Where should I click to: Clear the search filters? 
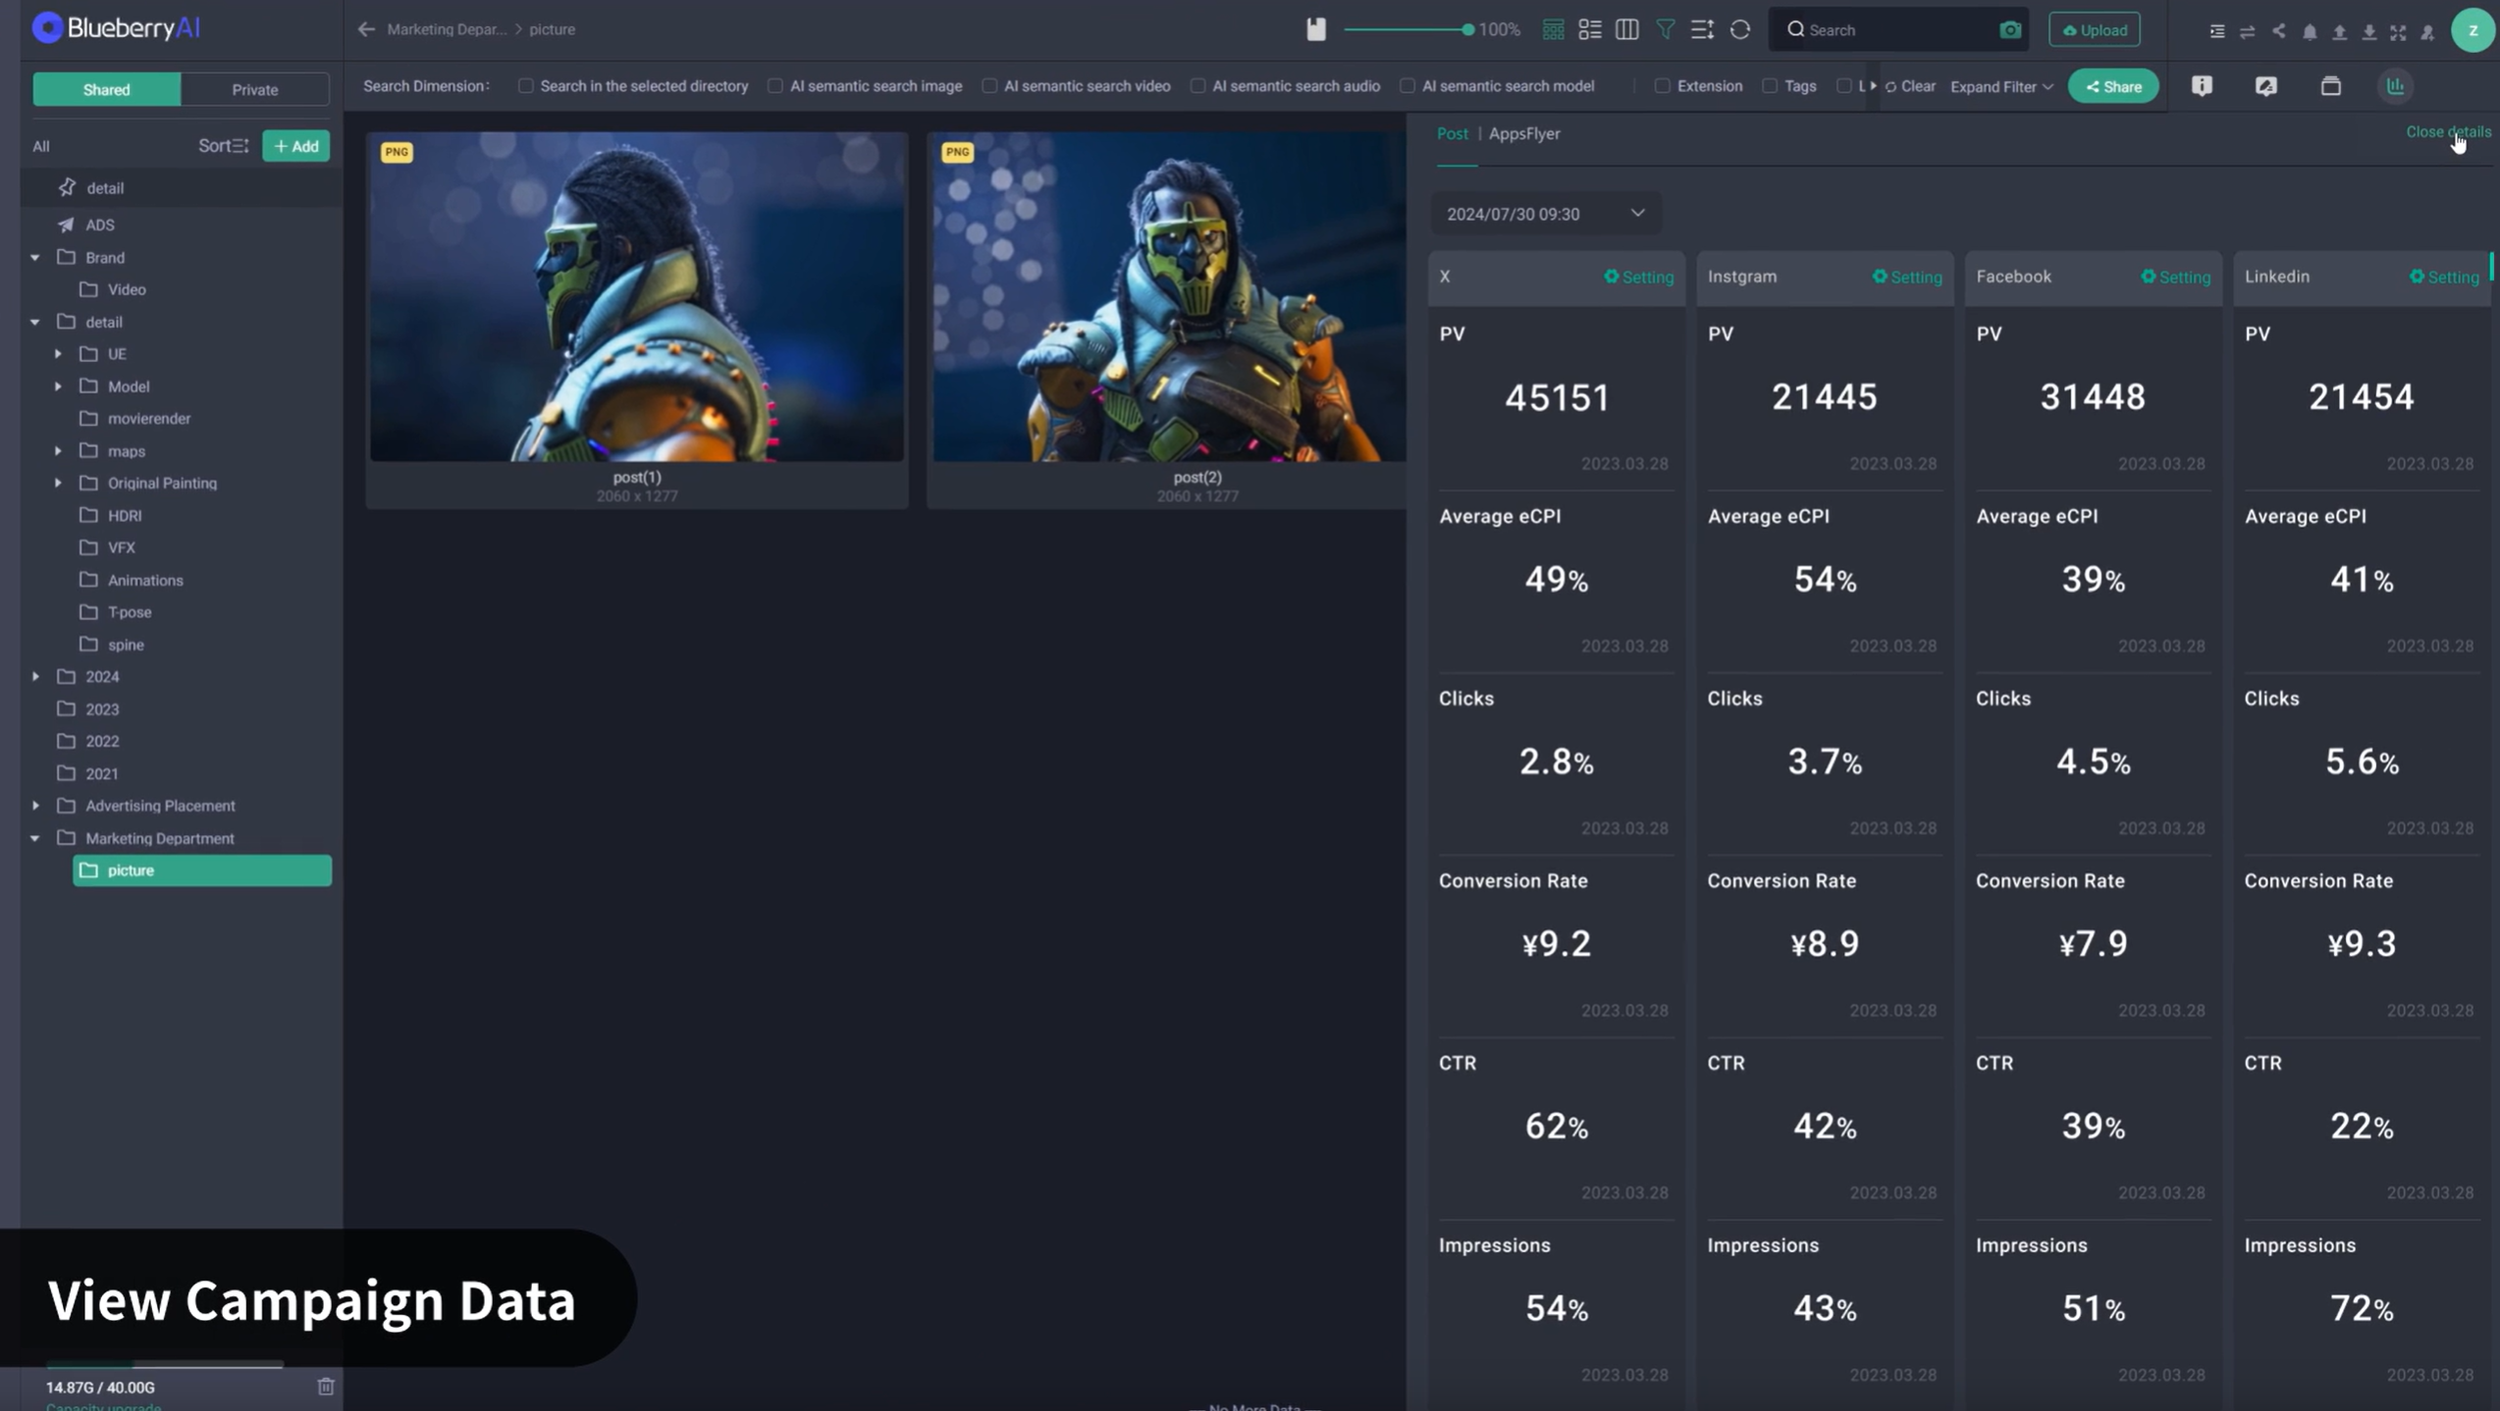(x=1910, y=87)
